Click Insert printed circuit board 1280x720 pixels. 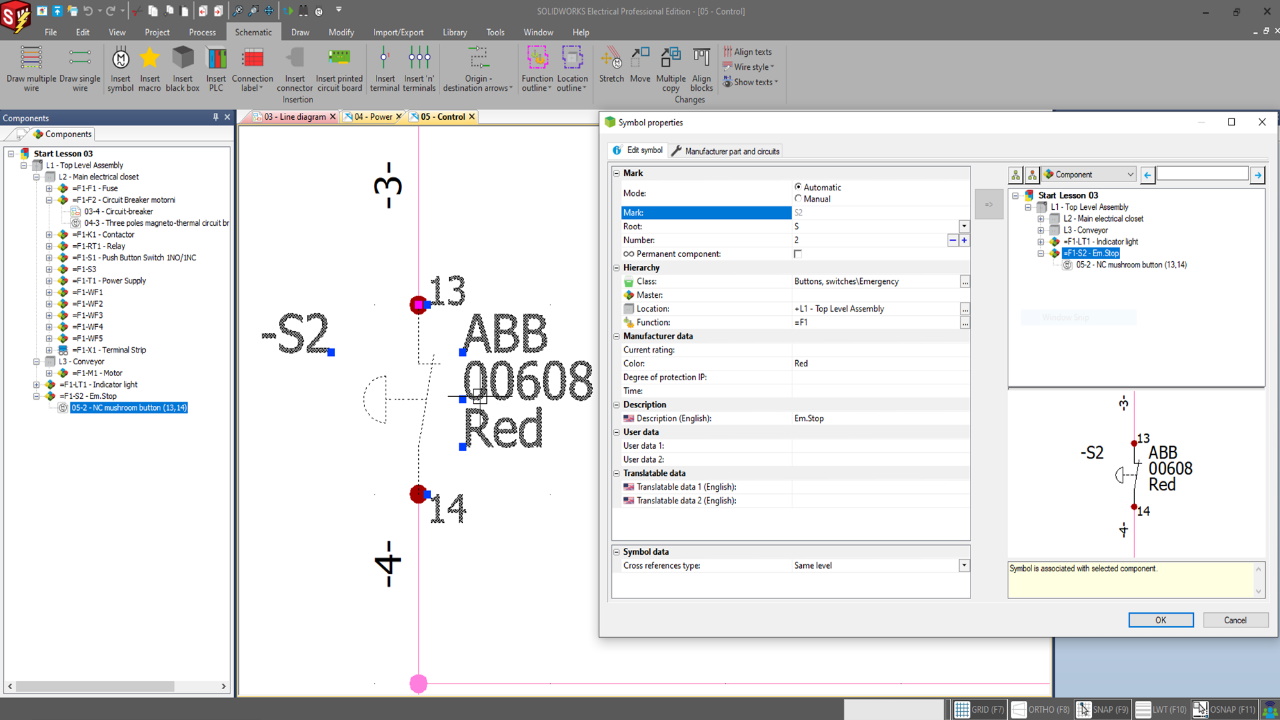point(339,69)
